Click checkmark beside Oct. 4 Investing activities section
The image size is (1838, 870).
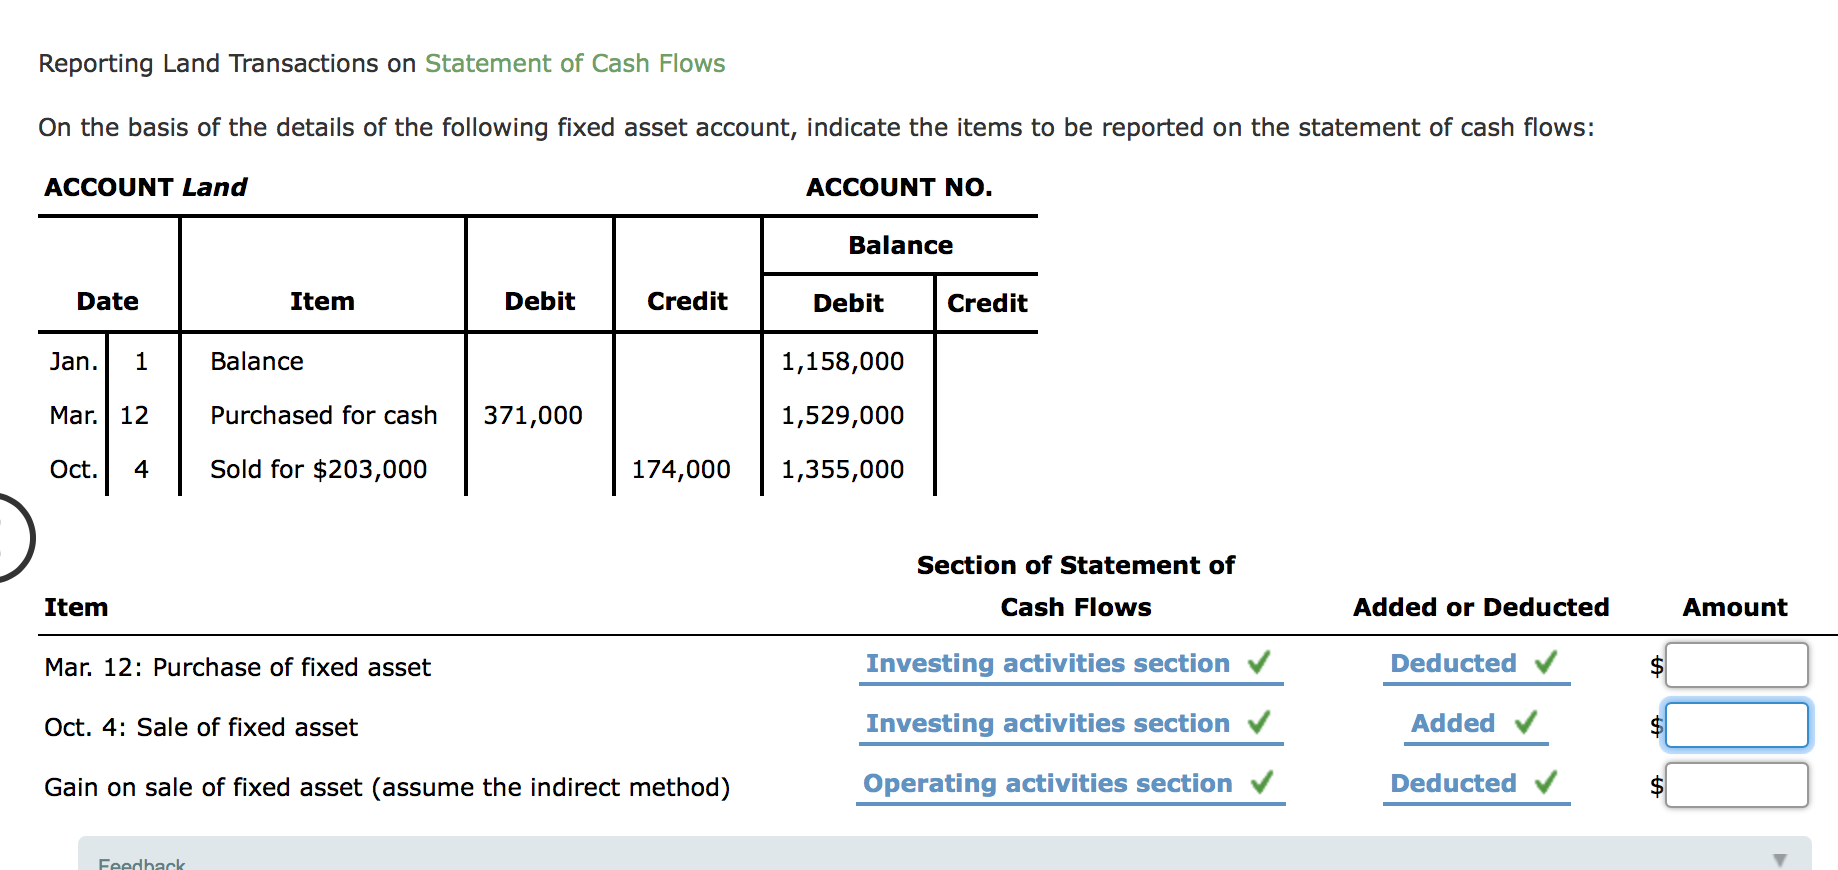click(1259, 722)
